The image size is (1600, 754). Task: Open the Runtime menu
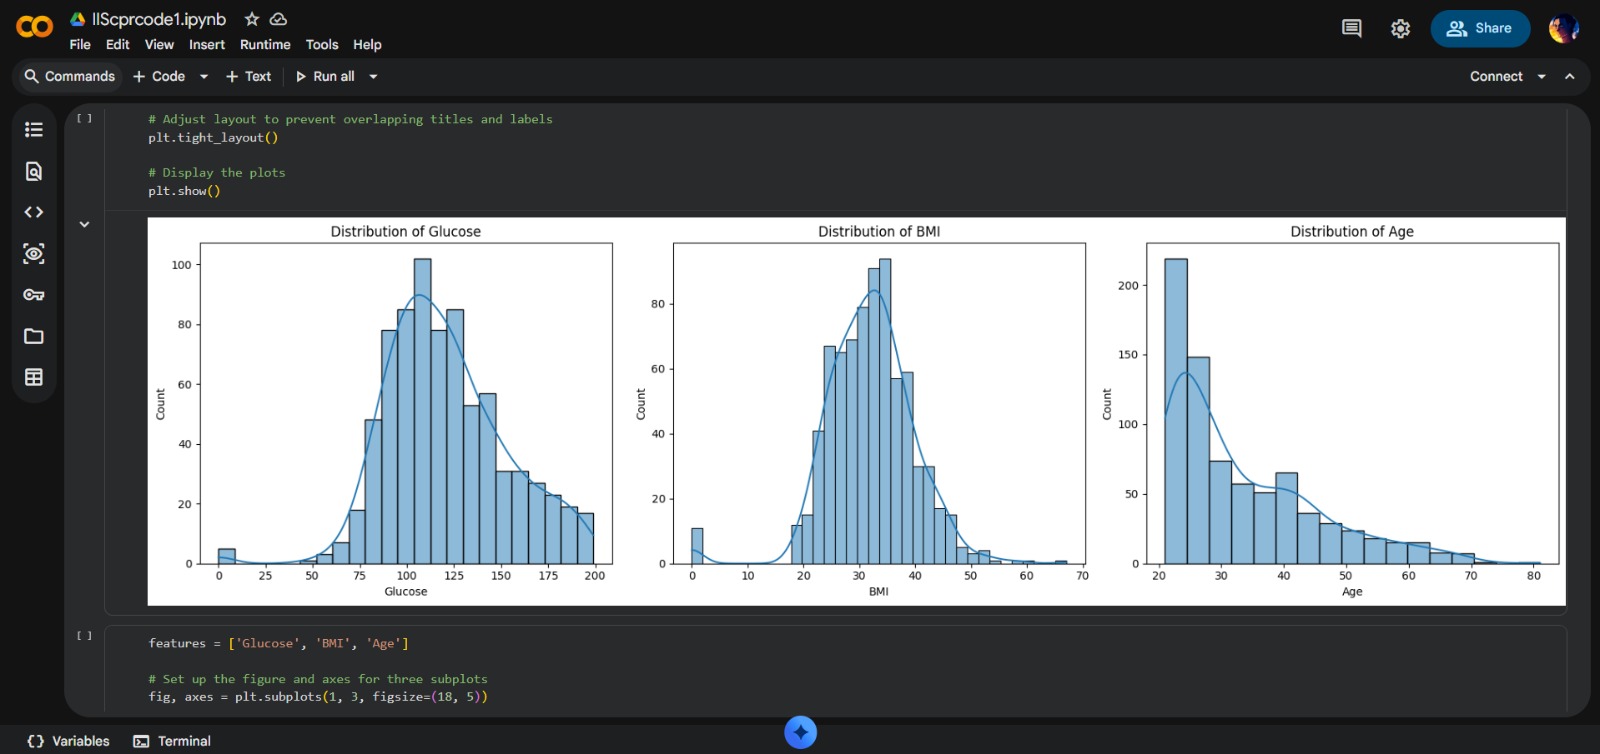[265, 45]
